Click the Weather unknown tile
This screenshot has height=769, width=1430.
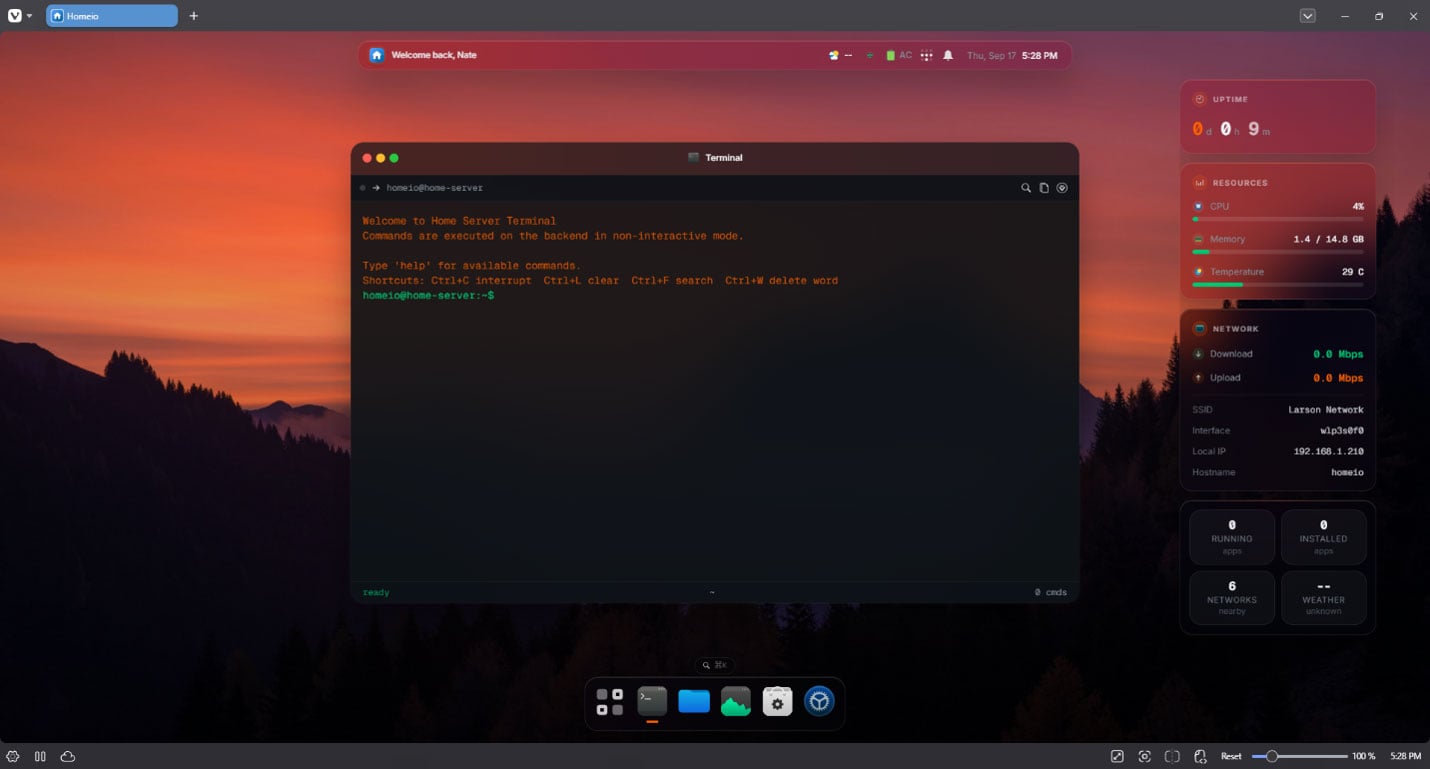[x=1323, y=598]
